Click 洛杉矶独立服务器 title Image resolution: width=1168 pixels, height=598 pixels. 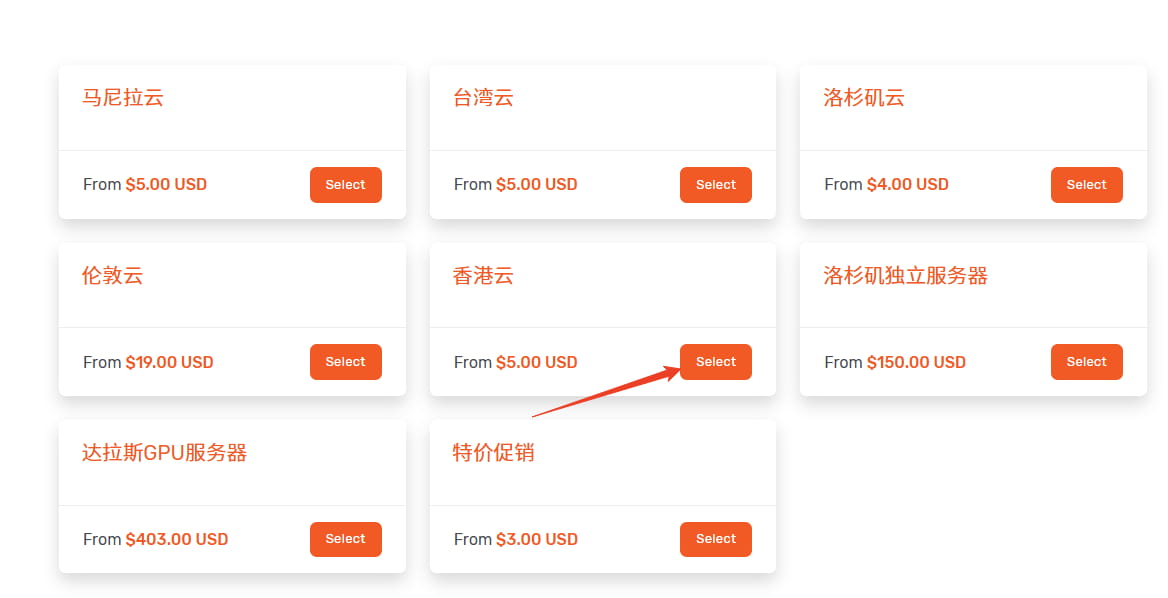click(x=905, y=276)
